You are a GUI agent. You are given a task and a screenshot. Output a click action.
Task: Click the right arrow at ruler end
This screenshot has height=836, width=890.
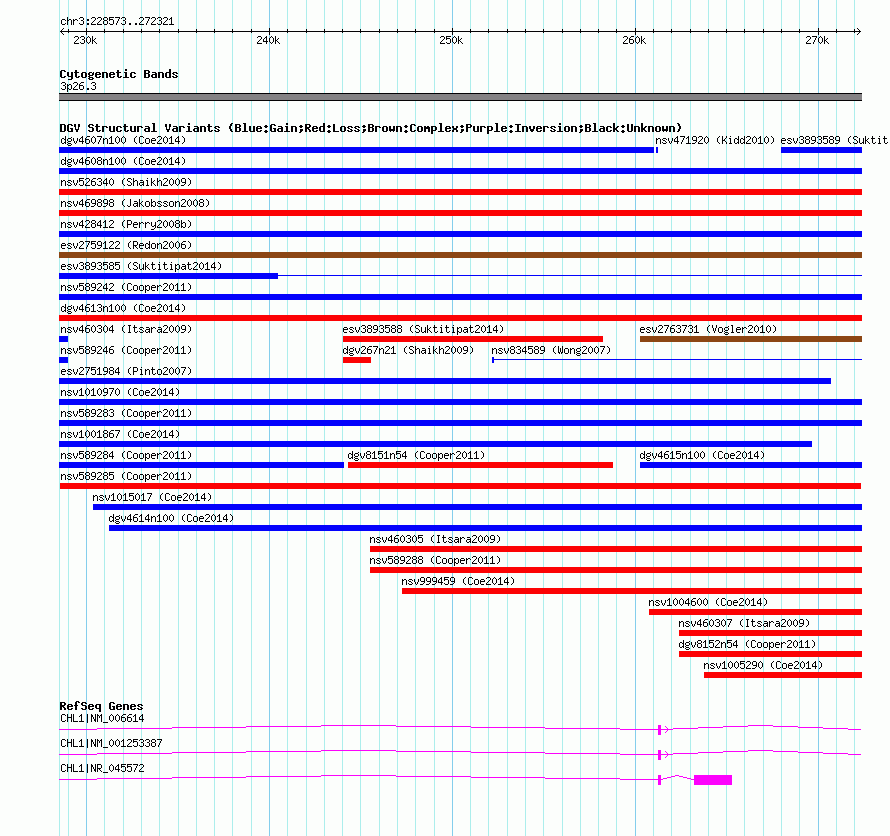[858, 31]
